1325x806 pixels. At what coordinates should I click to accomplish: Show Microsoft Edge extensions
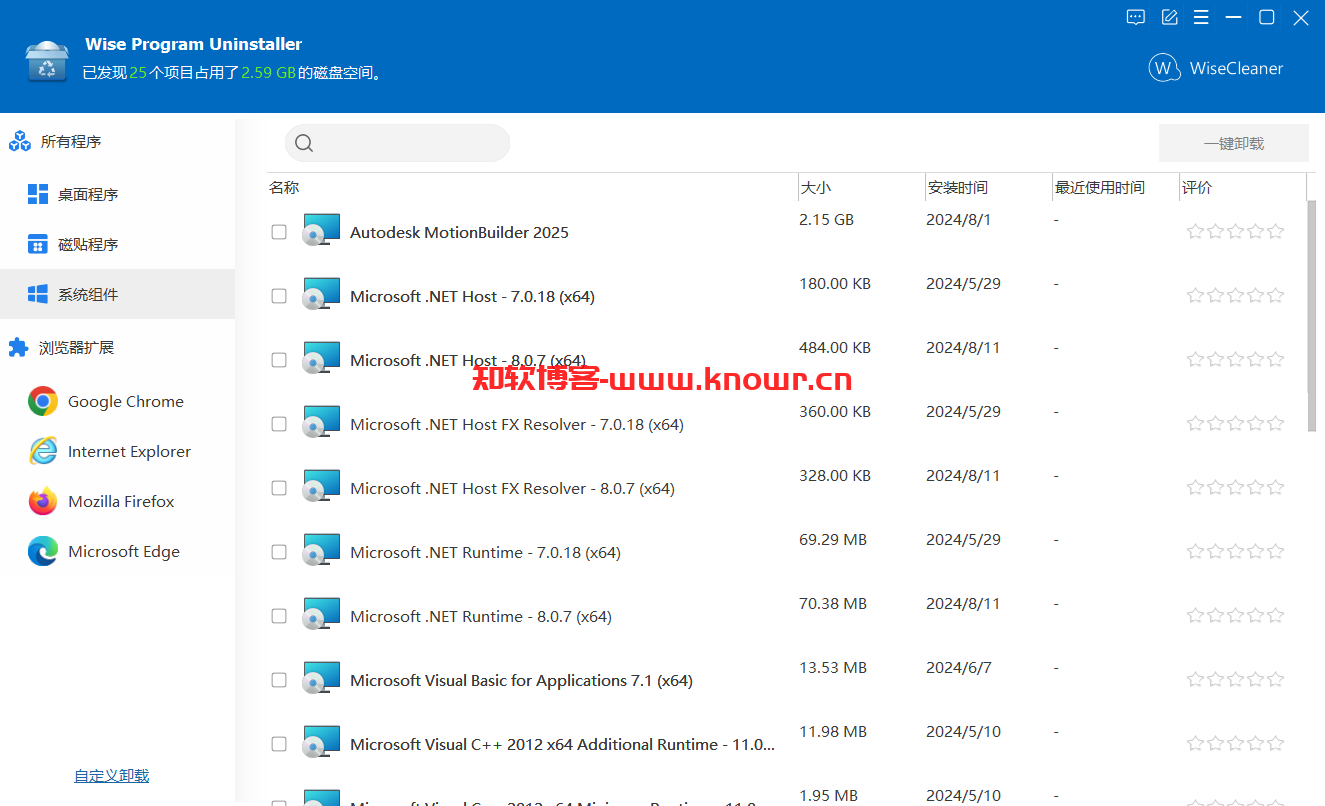point(117,552)
